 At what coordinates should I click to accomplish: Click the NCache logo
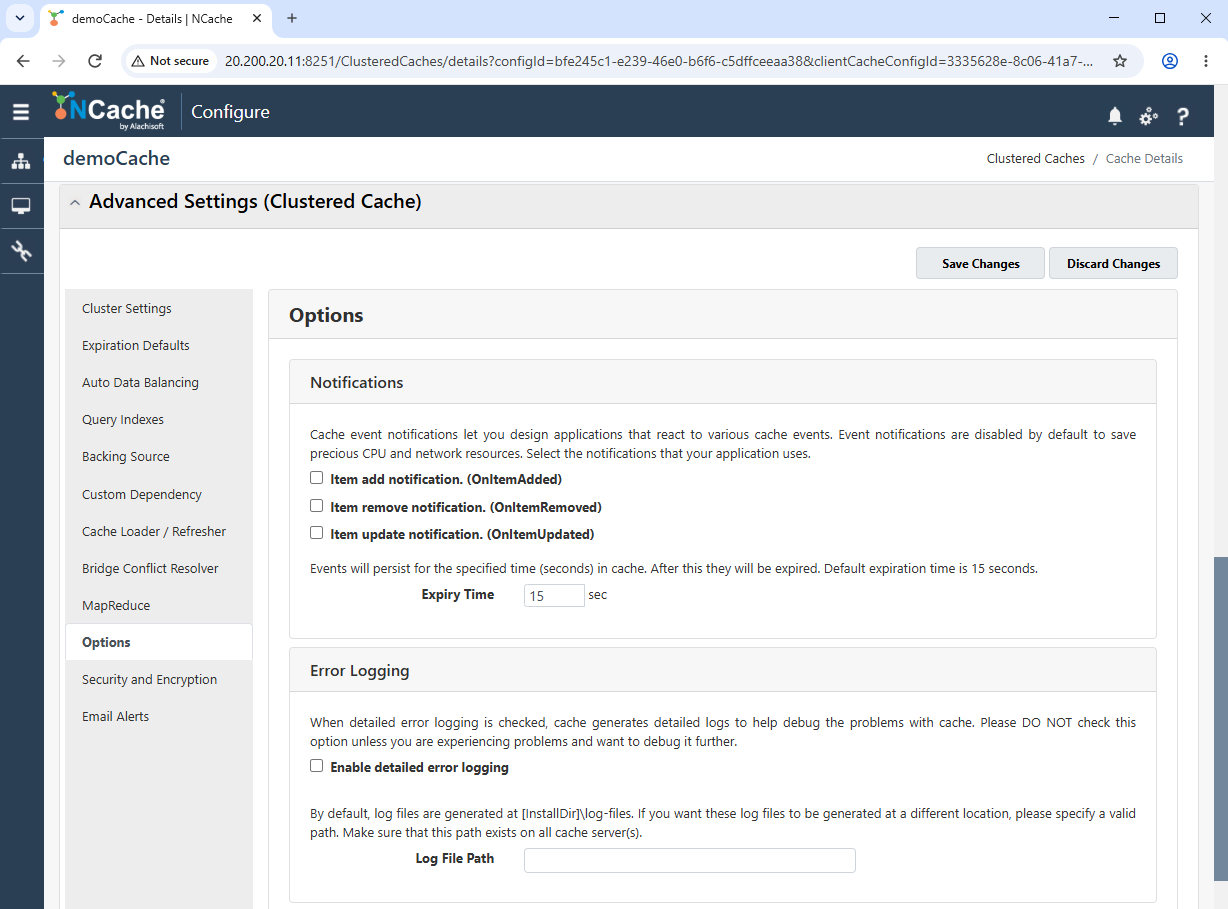tap(109, 111)
